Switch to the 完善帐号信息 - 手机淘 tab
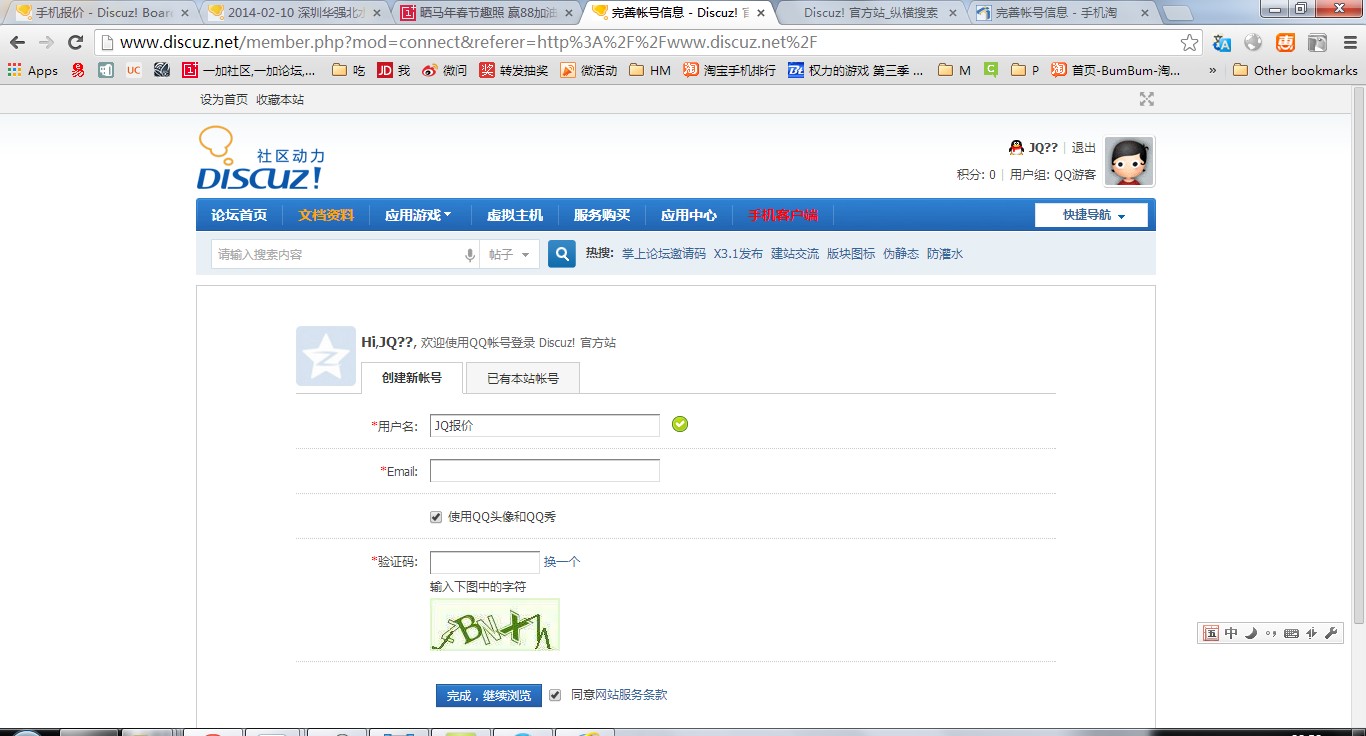Image resolution: width=1366 pixels, height=736 pixels. pyautogui.click(x=1062, y=13)
